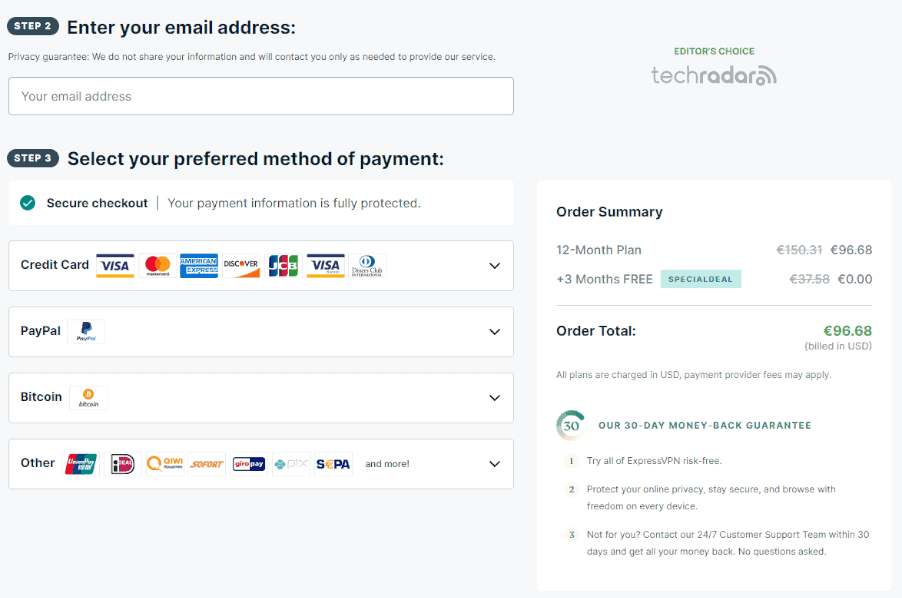Click the JCB card icon
The image size is (902, 598).
[284, 266]
